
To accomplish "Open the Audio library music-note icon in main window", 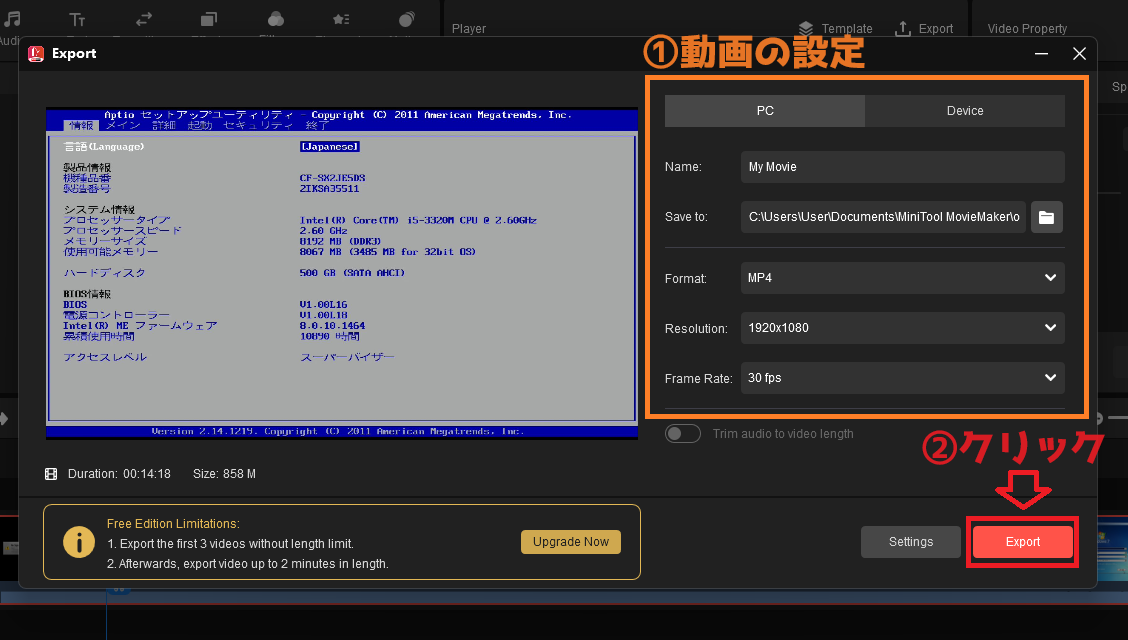I will click(x=12, y=19).
